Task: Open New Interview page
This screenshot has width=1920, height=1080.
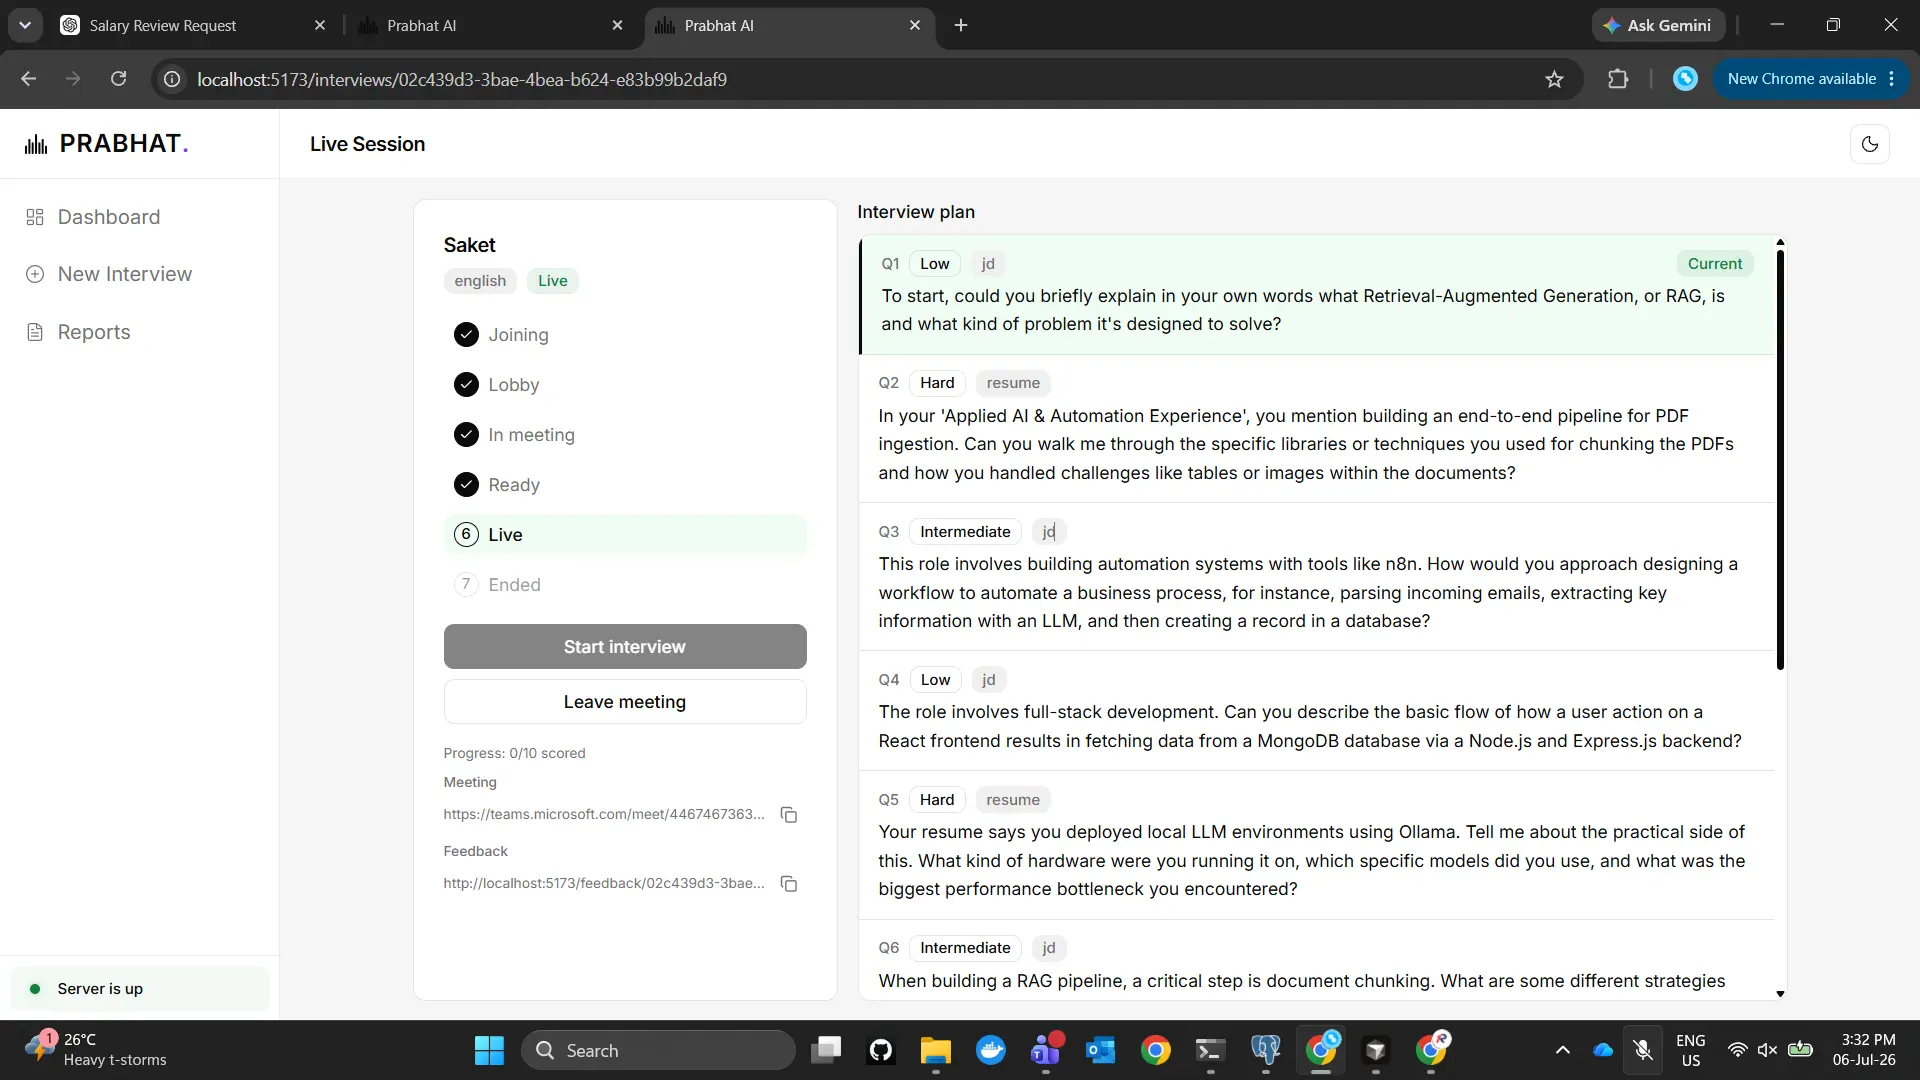Action: point(124,274)
